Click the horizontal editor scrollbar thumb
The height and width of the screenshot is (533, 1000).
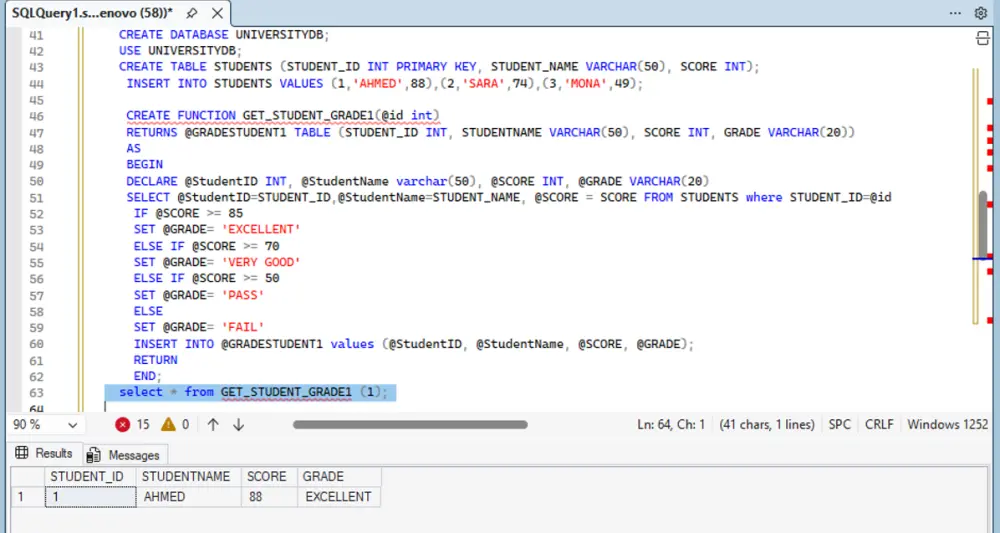coord(410,425)
